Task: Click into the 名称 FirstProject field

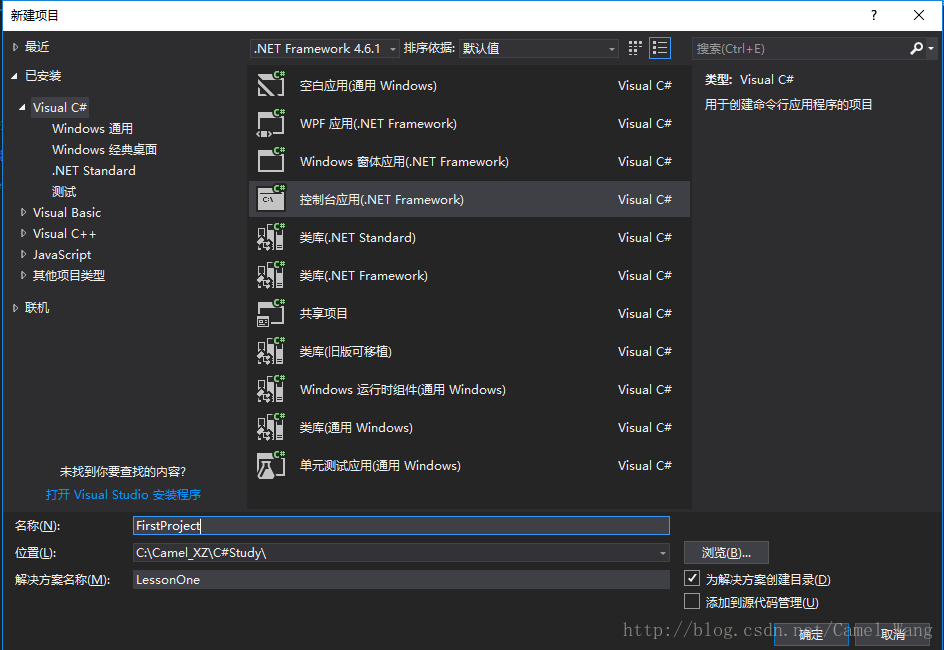Action: tap(401, 525)
